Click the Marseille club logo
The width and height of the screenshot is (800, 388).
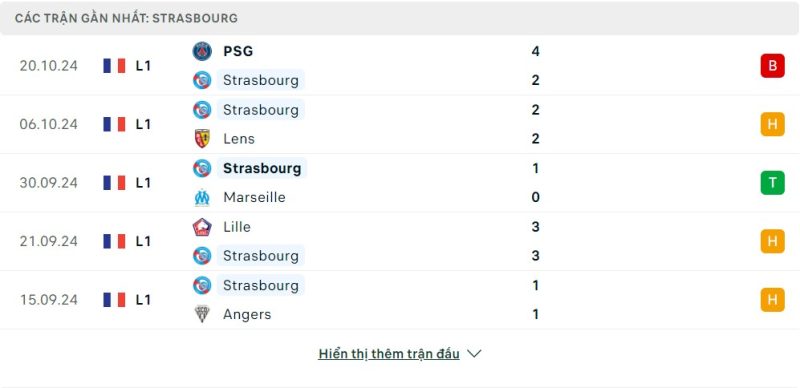(202, 197)
